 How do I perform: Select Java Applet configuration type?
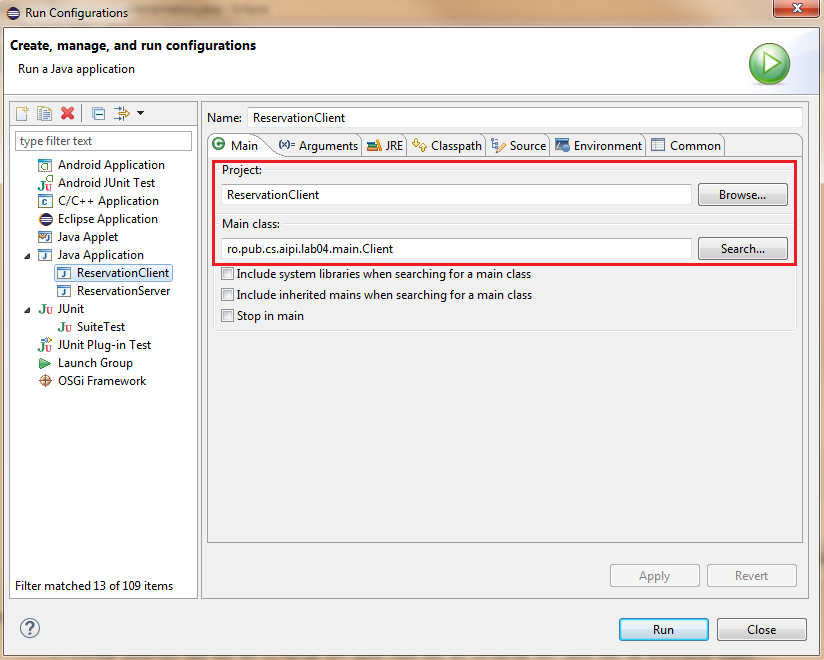point(78,237)
